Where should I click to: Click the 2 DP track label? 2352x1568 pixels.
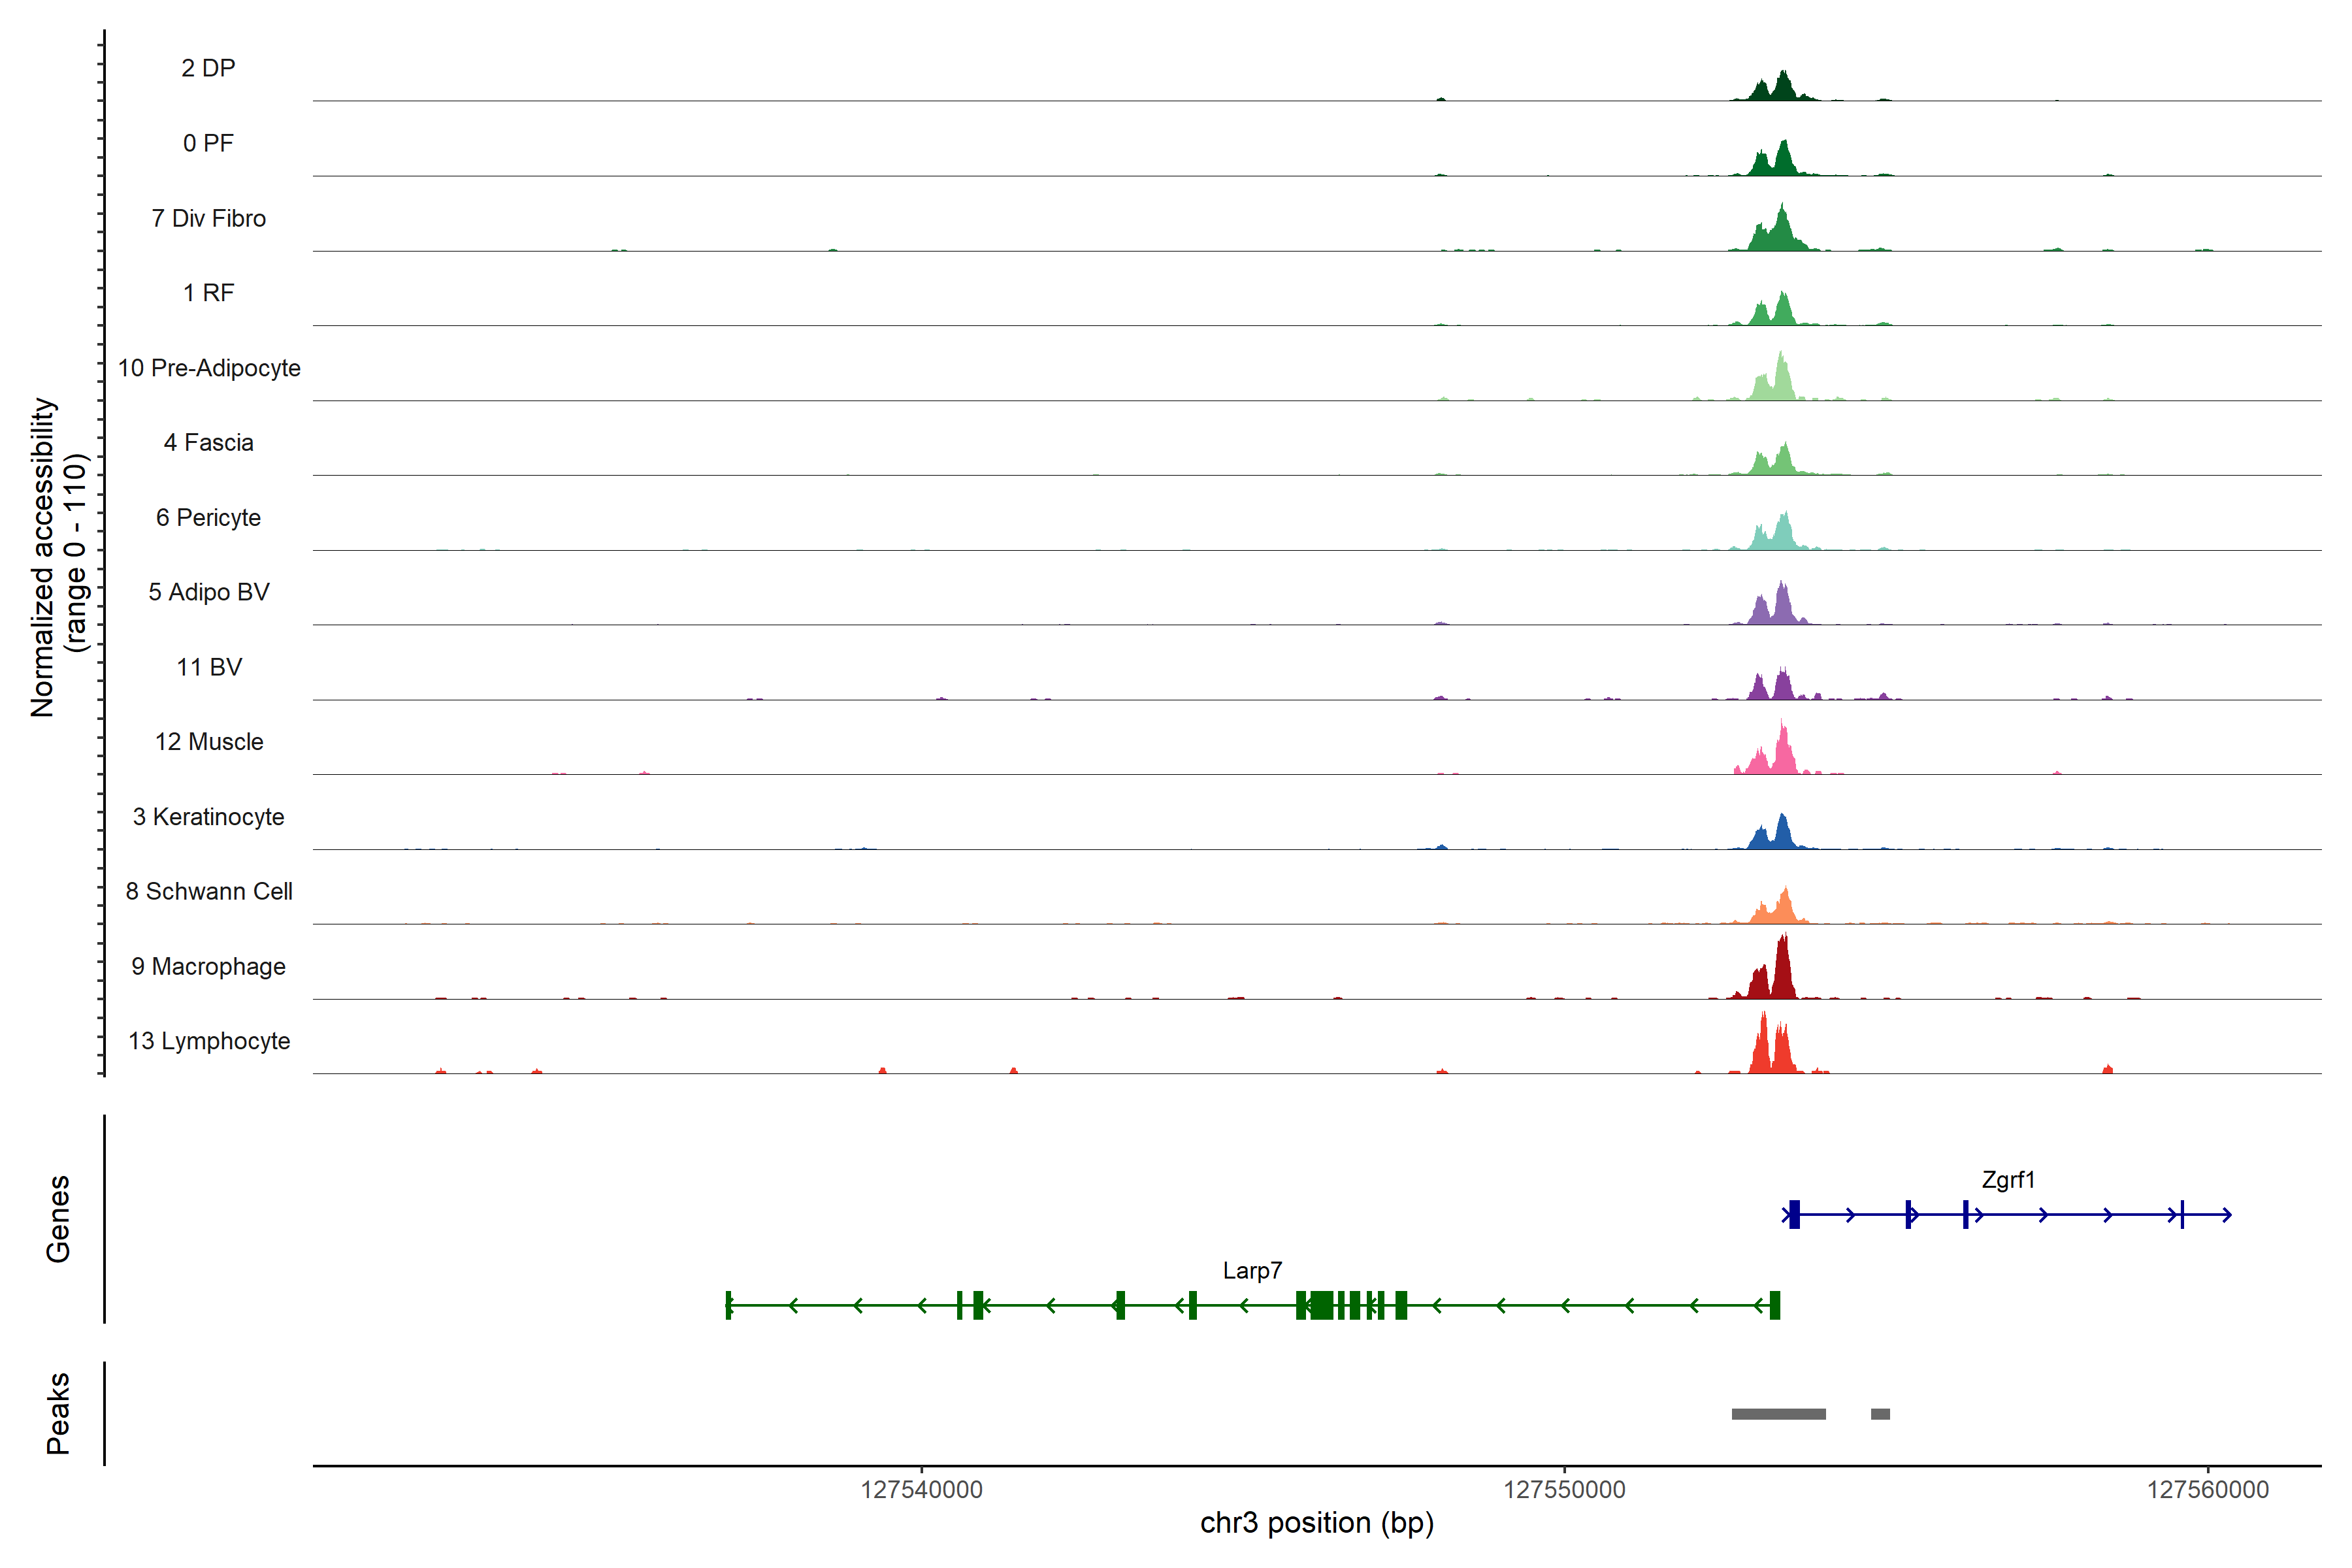(x=208, y=68)
